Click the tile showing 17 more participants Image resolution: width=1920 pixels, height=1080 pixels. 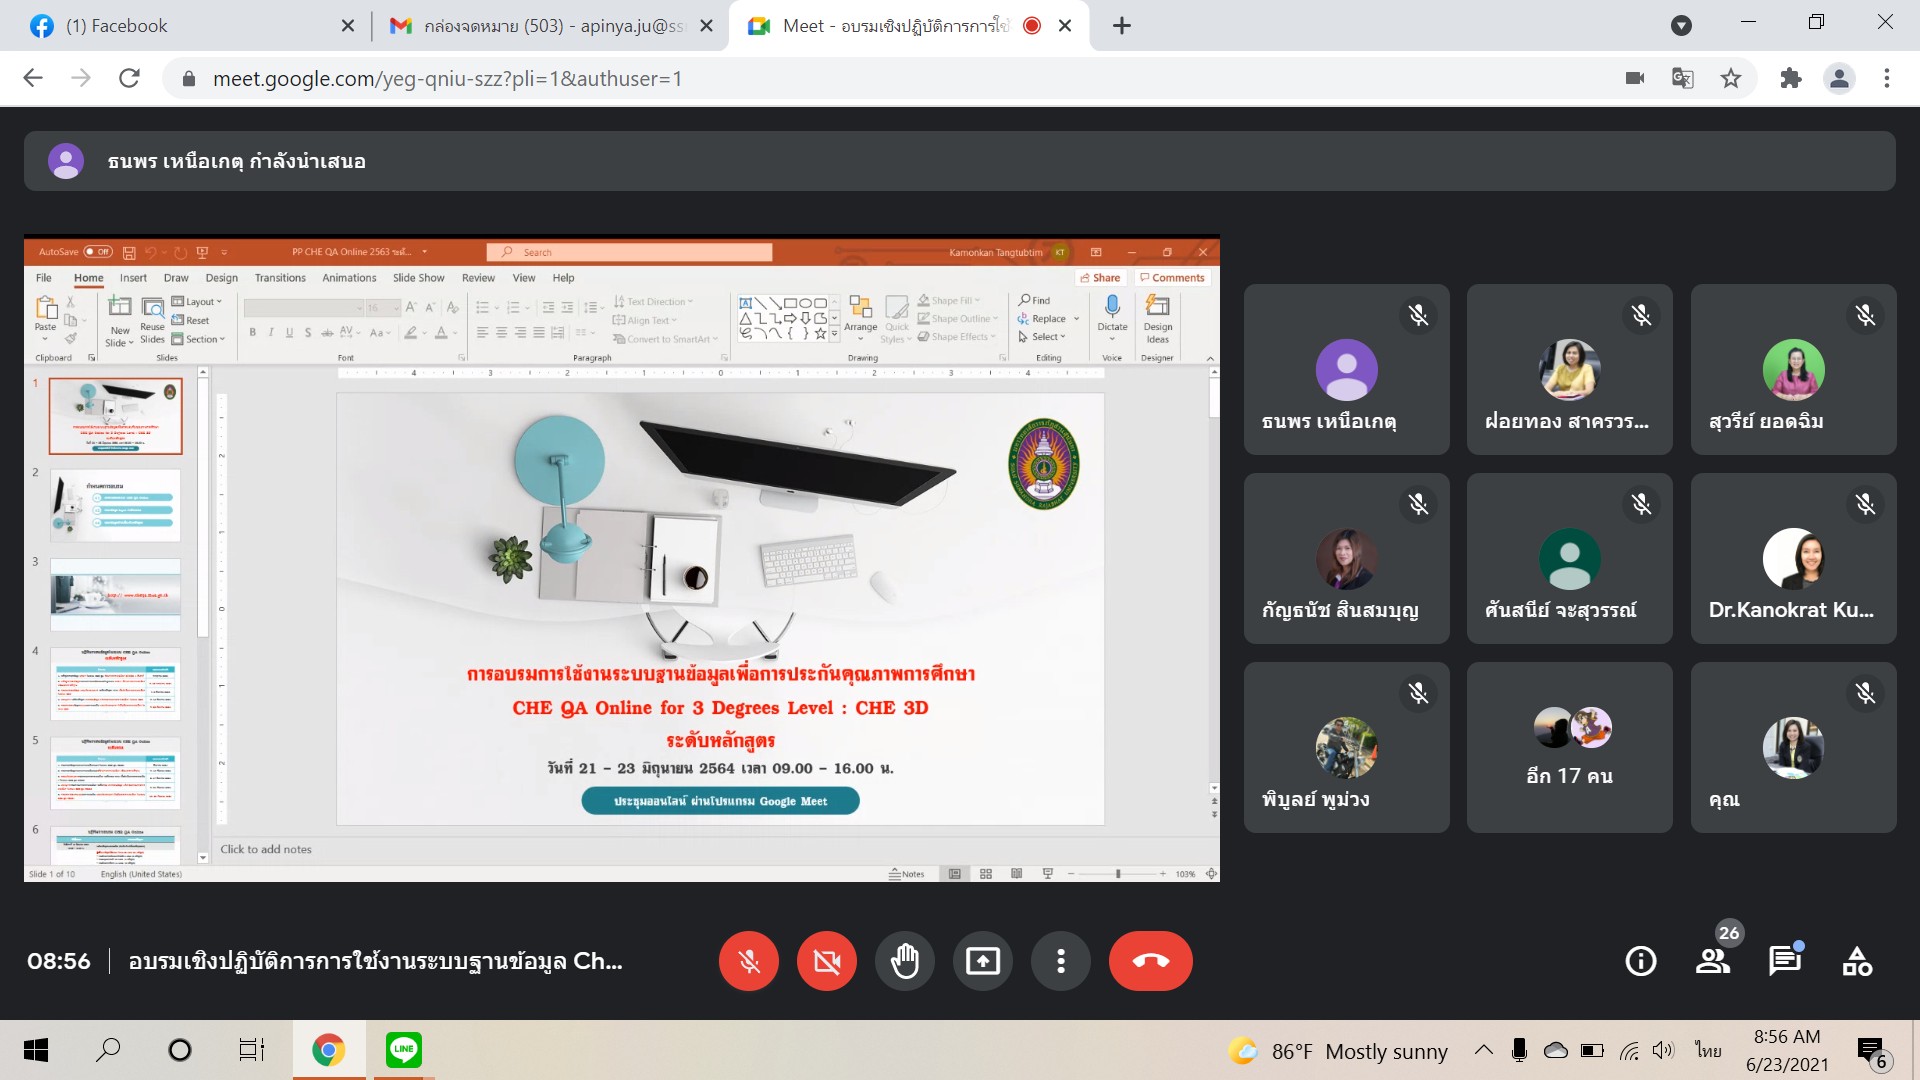[1569, 747]
